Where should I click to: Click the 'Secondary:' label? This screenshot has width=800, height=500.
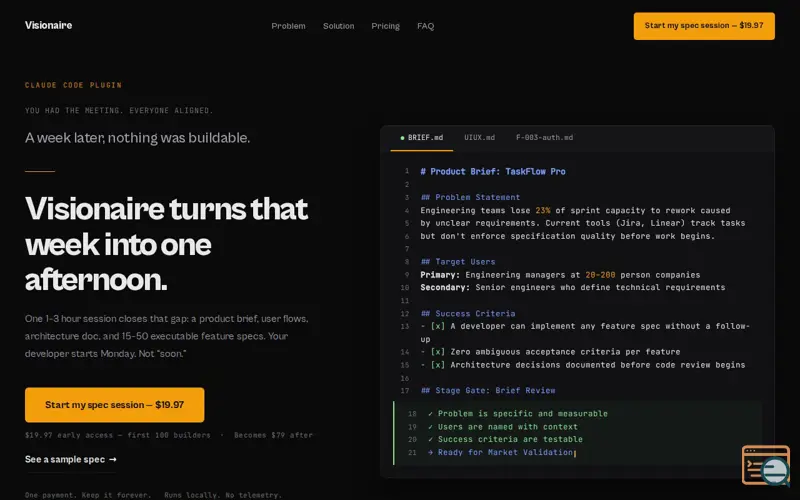[445, 288]
